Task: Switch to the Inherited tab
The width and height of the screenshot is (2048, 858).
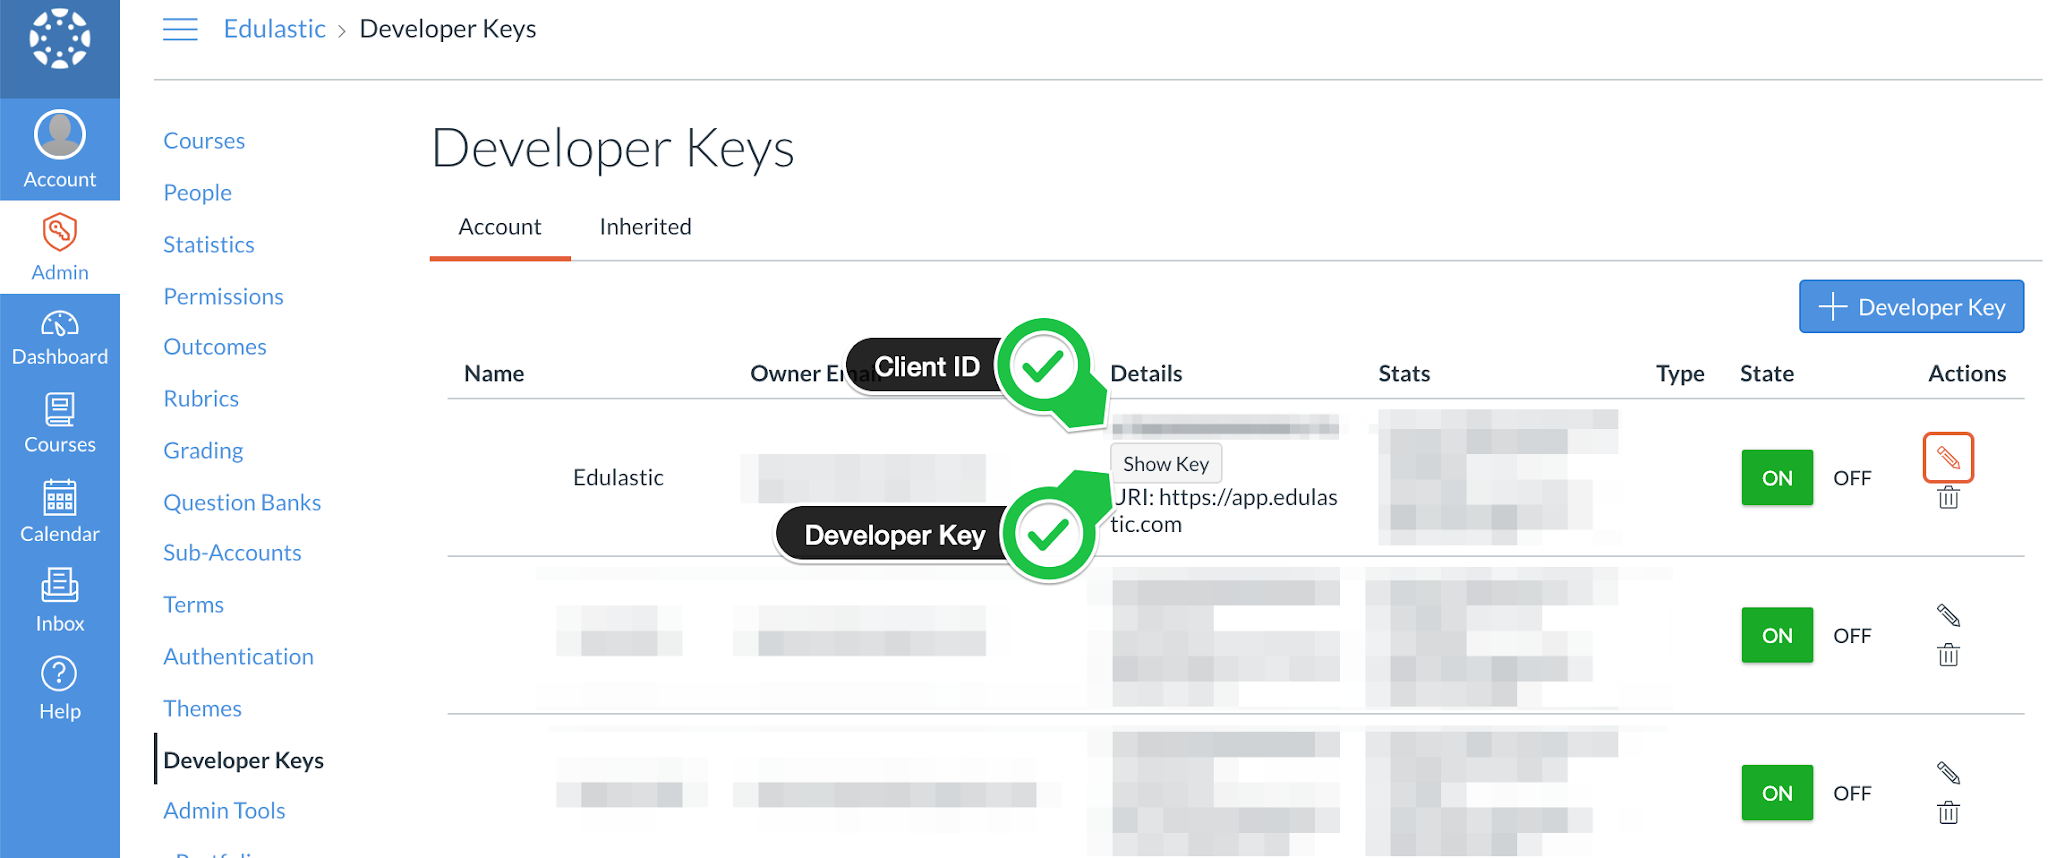Action: pyautogui.click(x=645, y=227)
